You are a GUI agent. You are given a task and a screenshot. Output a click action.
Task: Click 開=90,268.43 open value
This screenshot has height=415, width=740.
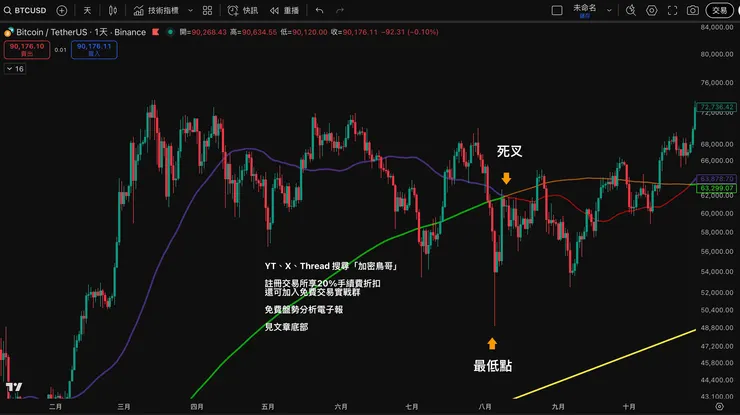(x=203, y=32)
